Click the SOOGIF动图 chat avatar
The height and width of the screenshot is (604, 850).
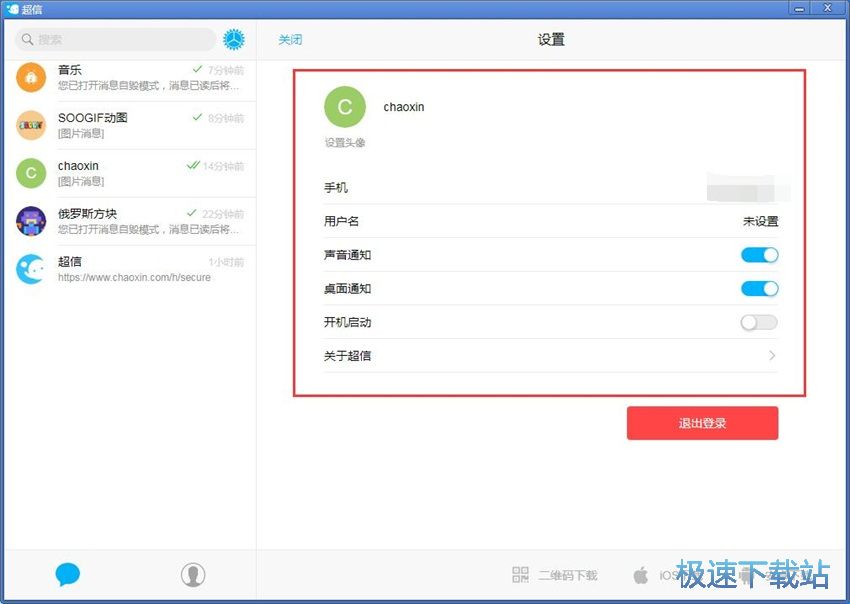pos(31,125)
